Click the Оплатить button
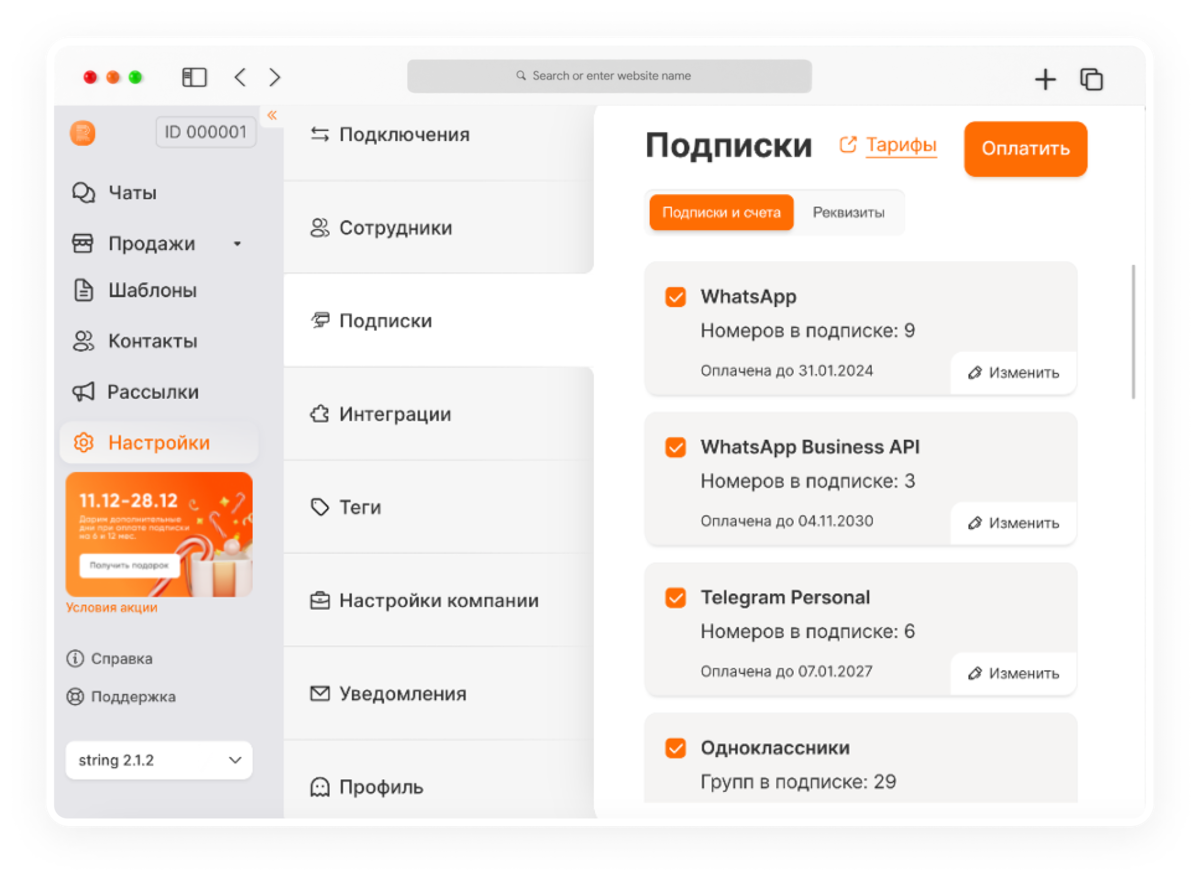 click(x=1025, y=149)
